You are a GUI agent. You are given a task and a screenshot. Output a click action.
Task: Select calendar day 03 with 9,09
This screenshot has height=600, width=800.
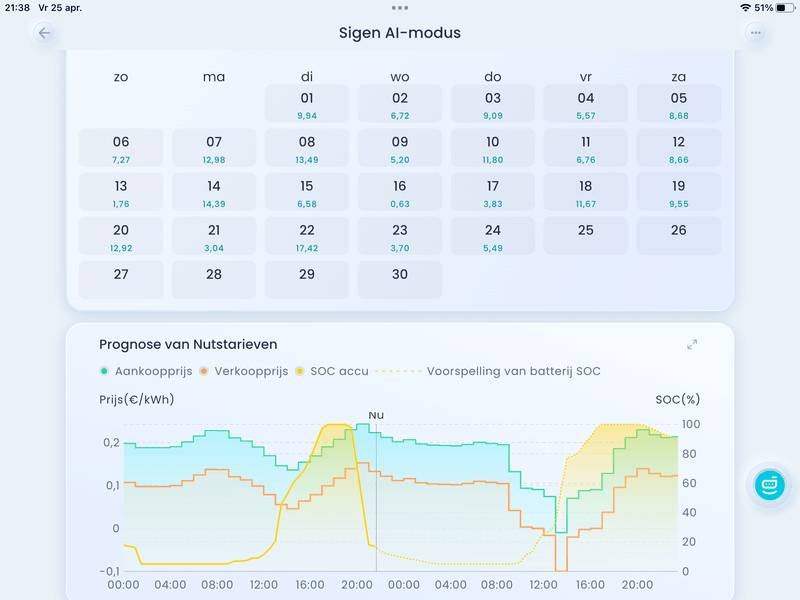pos(493,104)
